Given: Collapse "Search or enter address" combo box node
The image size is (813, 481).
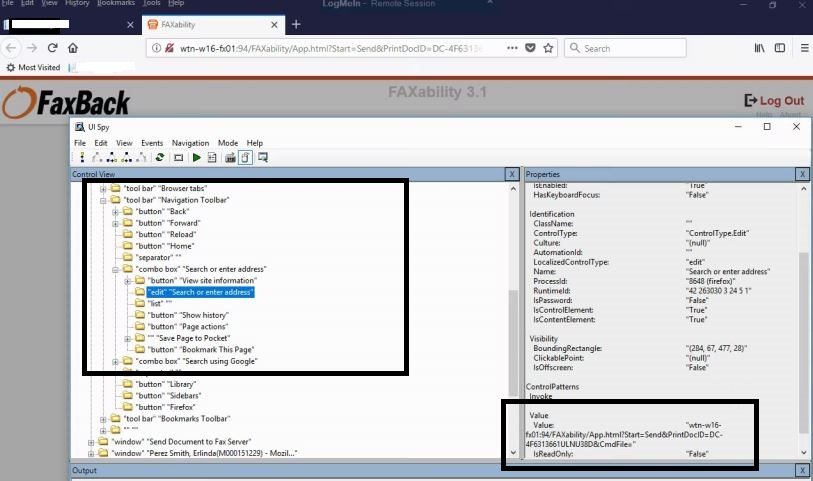Looking at the screenshot, I should coord(115,270).
